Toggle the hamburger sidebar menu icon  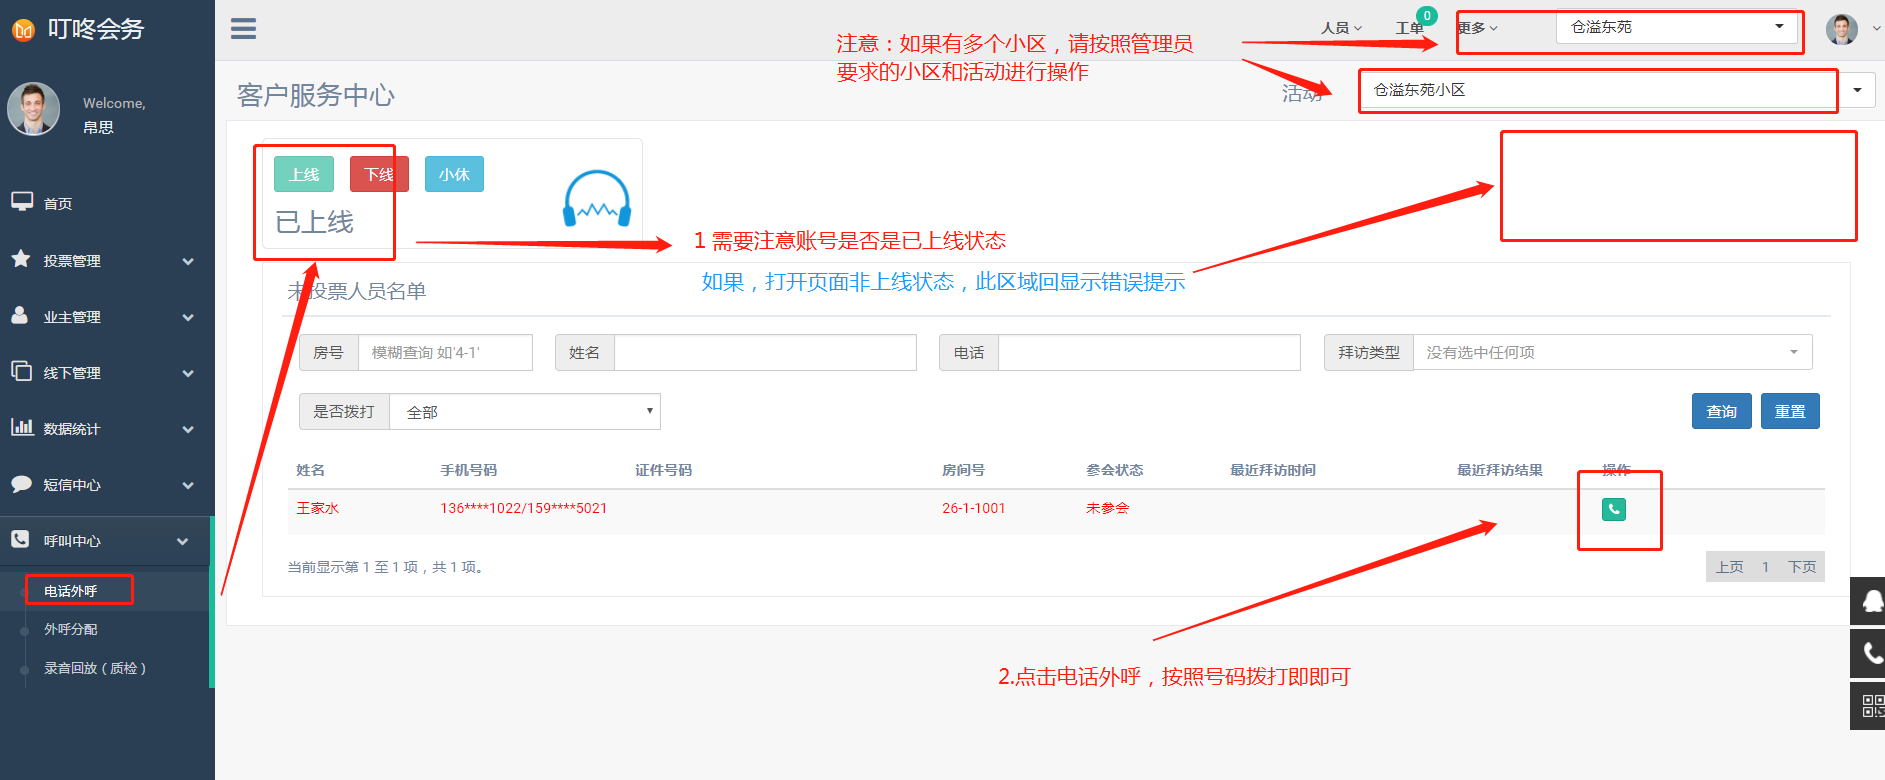[243, 29]
